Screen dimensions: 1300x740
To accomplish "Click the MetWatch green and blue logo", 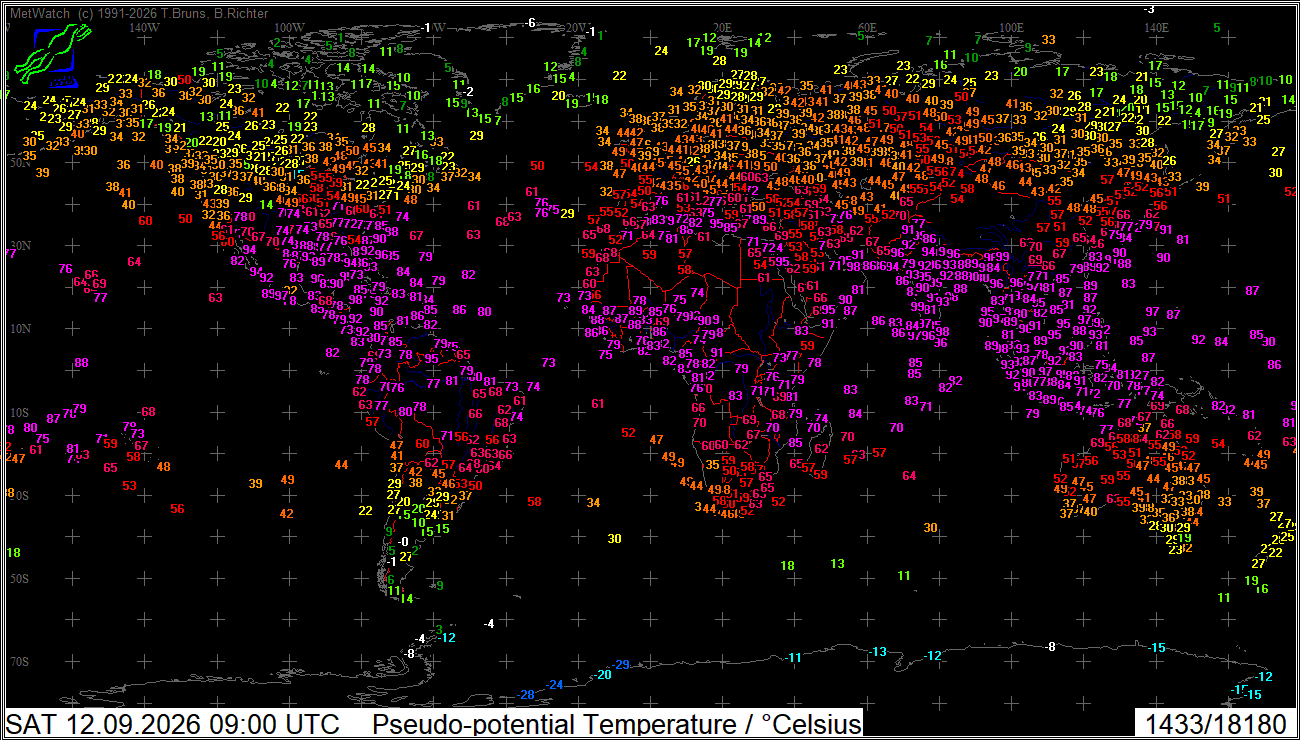I will [x=47, y=55].
